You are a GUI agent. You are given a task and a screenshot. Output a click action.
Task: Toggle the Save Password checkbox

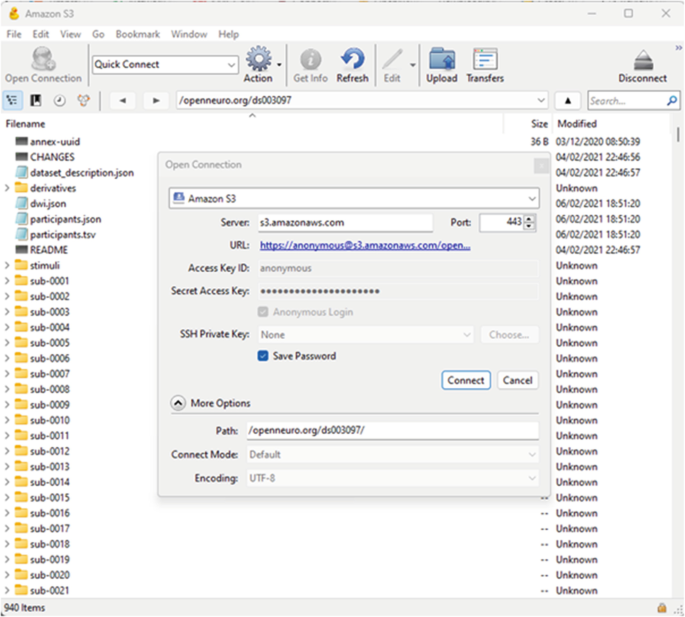tap(263, 356)
